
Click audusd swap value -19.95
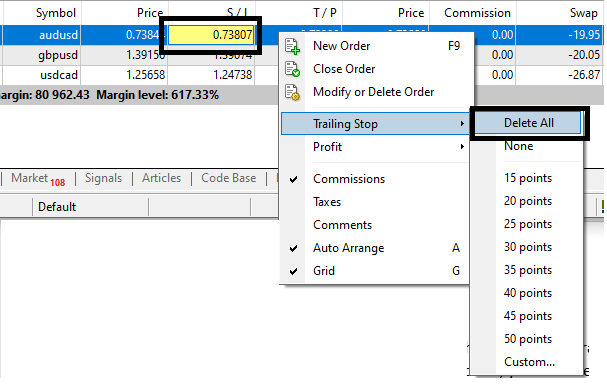(584, 35)
